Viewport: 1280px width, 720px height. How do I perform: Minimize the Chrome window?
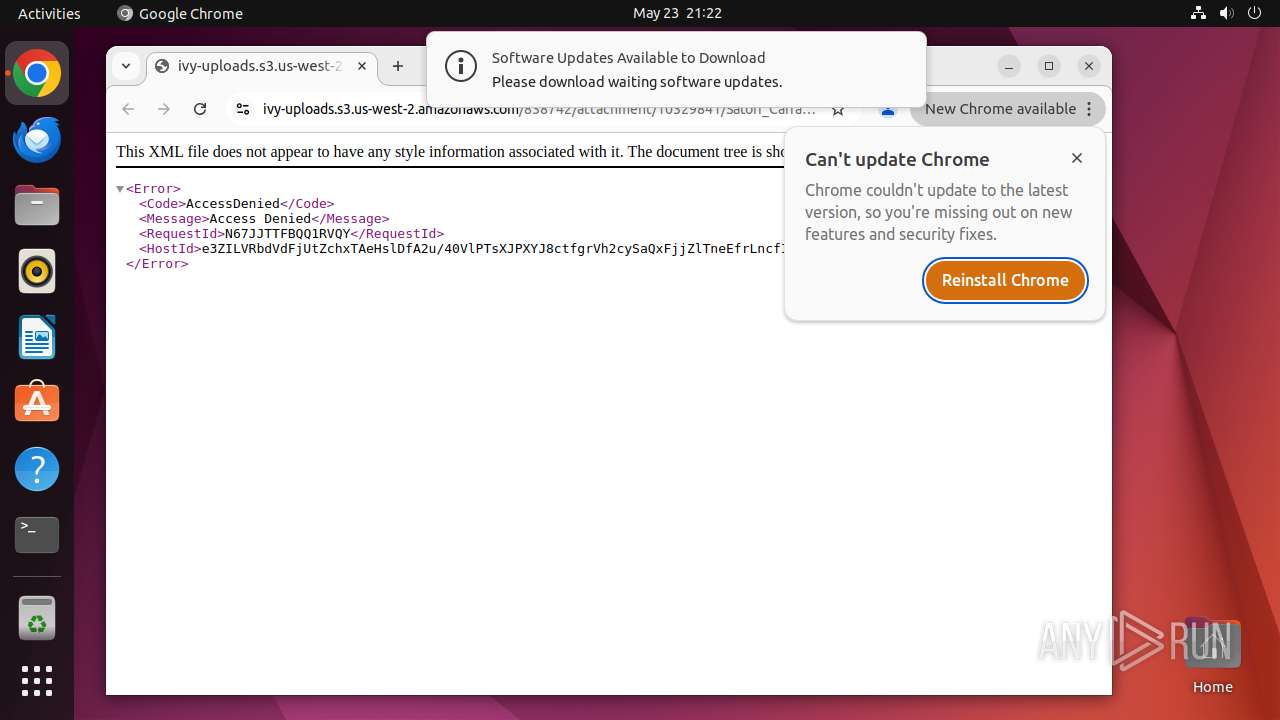1009,66
